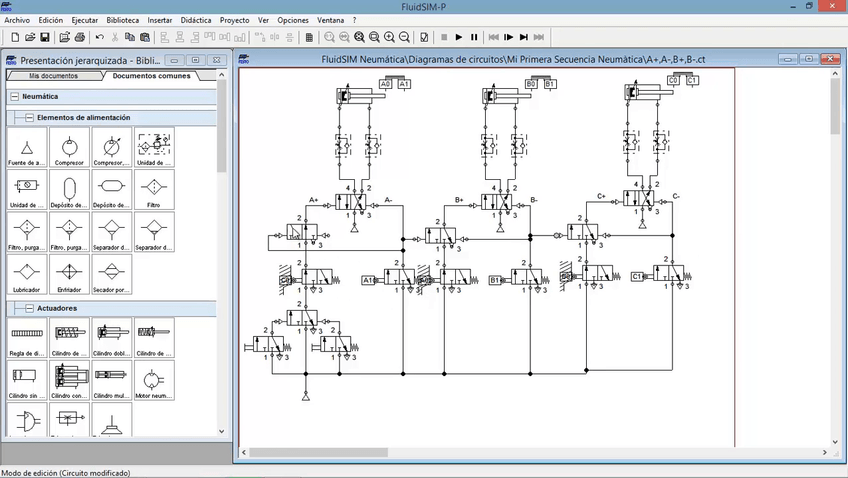Click the open file toolbar icon

pyautogui.click(x=30, y=37)
